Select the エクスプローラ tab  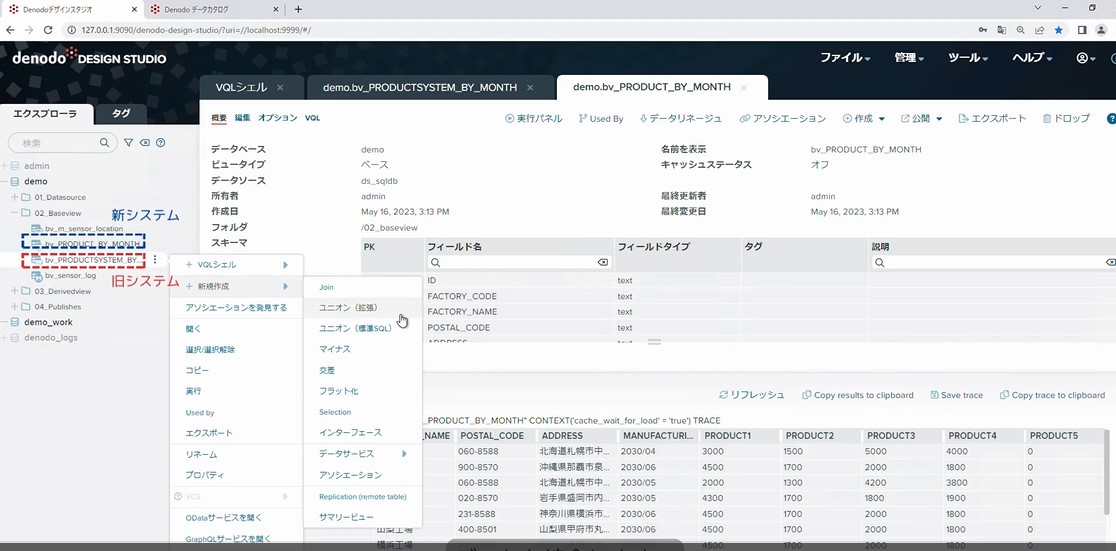pos(45,114)
